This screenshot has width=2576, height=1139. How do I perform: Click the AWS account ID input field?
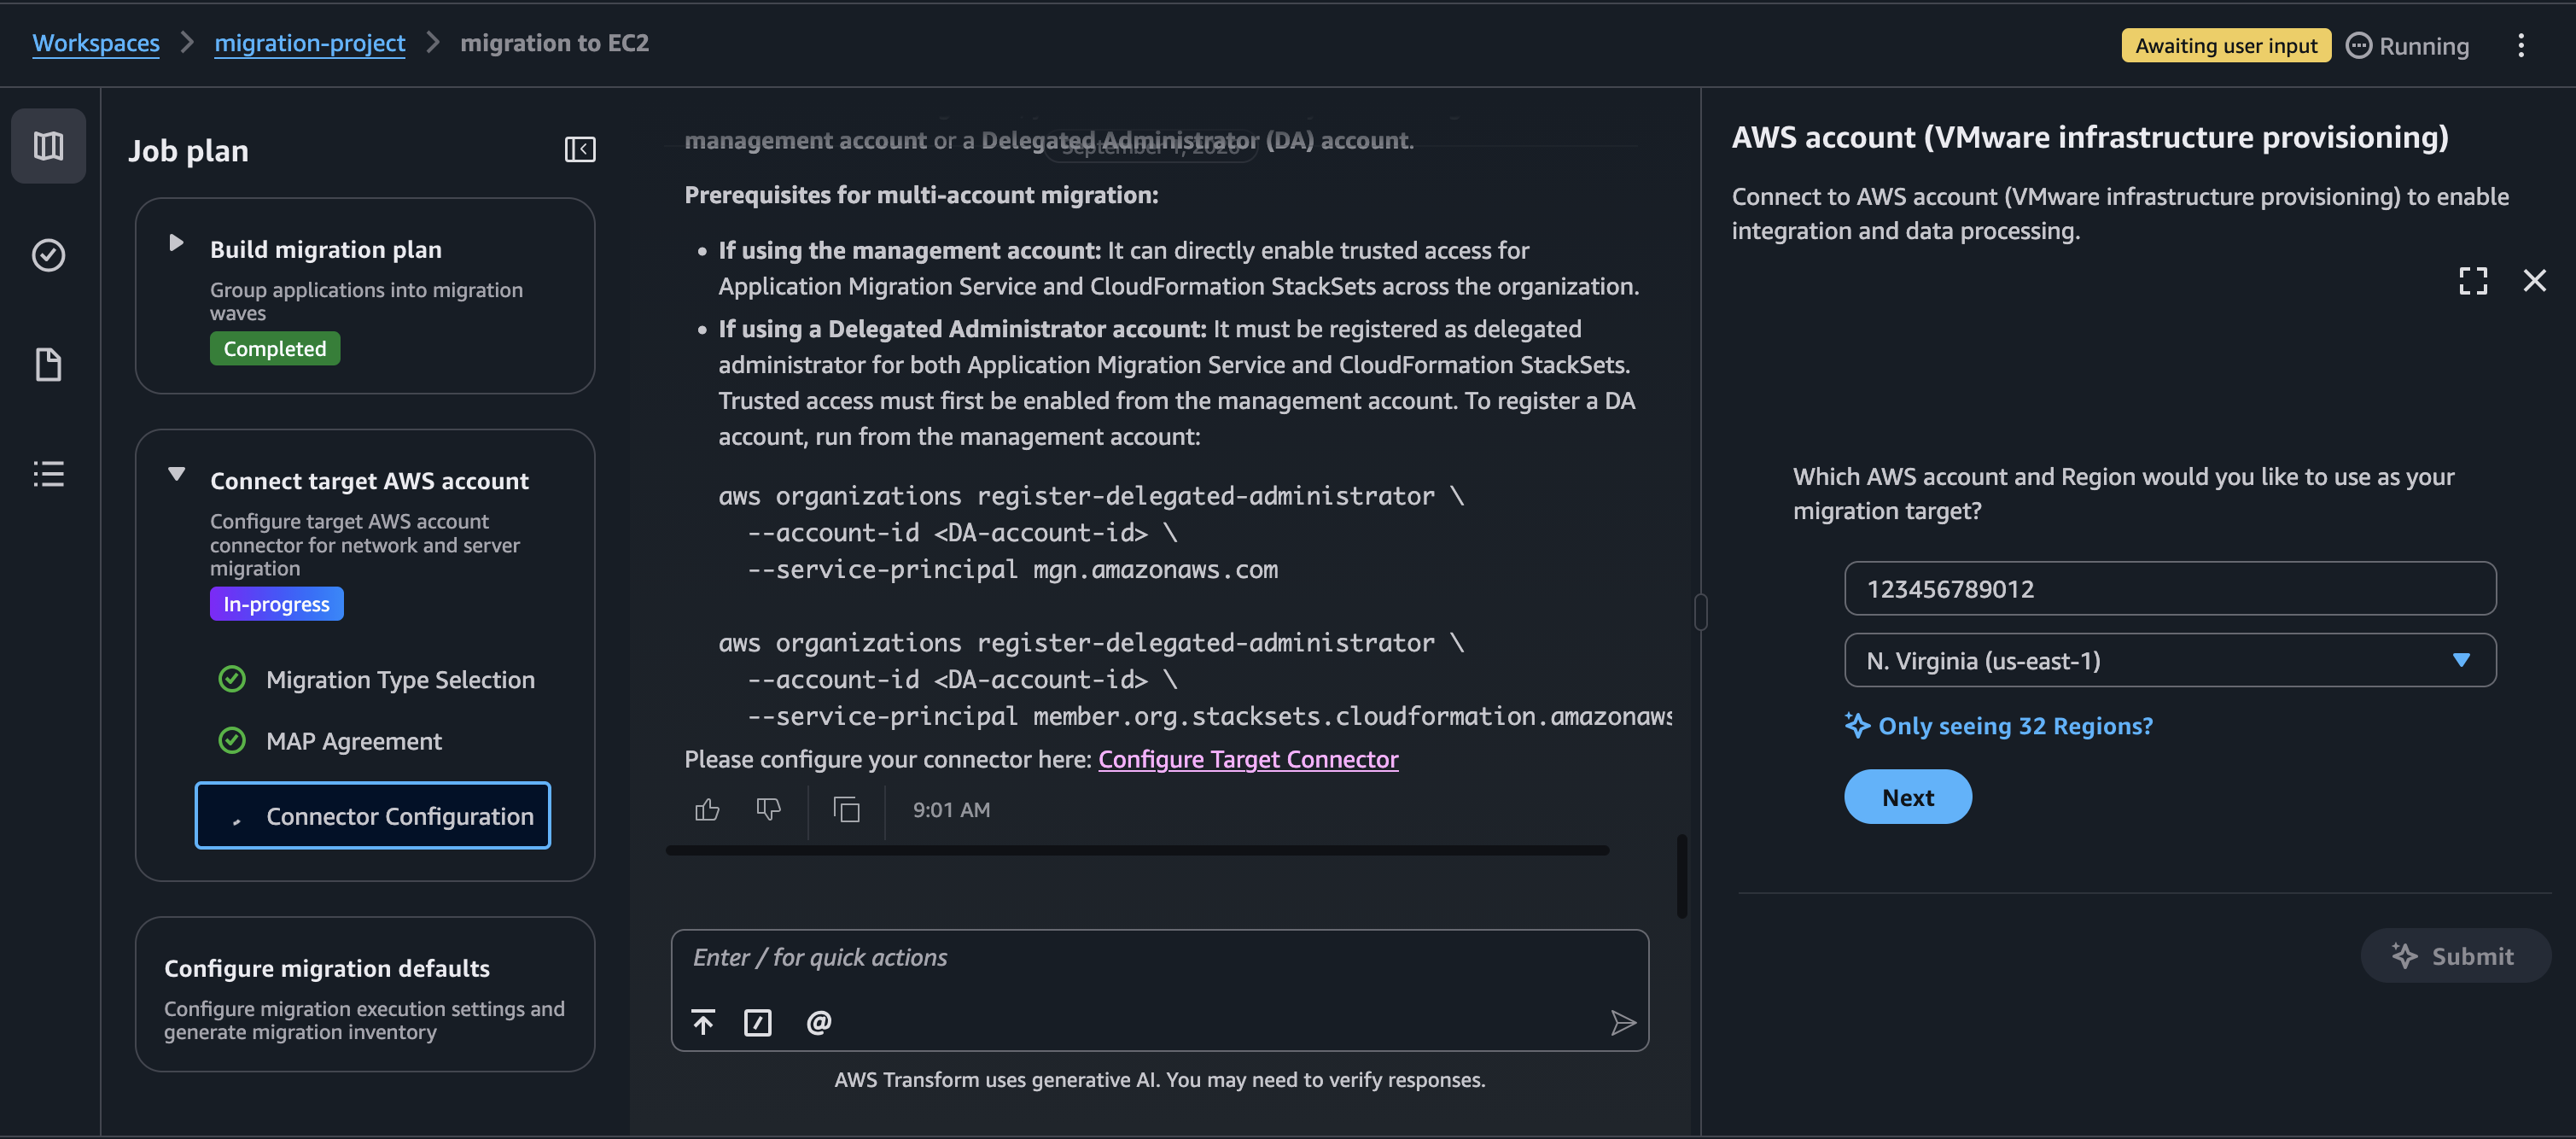coord(2170,588)
